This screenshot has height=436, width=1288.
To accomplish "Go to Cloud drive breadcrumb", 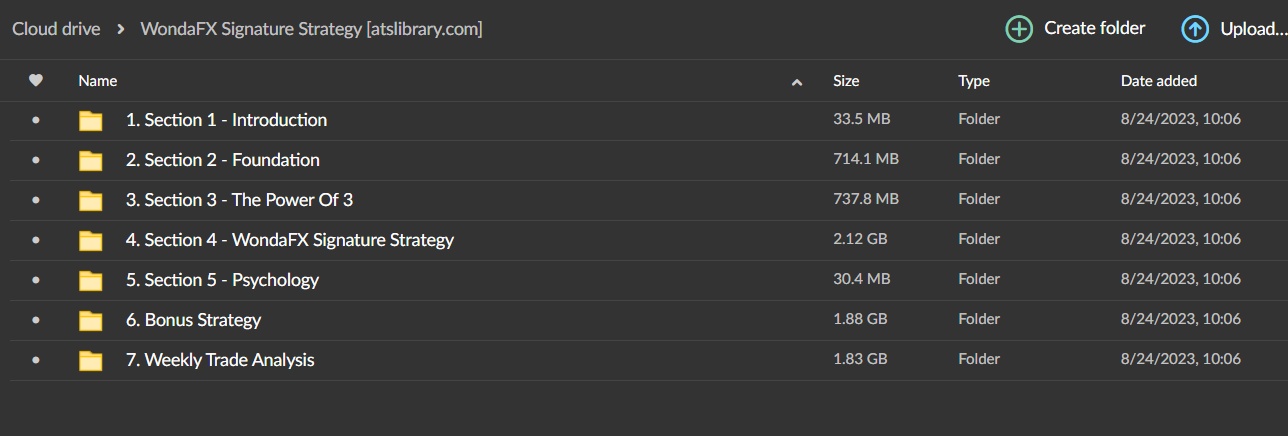I will (56, 29).
